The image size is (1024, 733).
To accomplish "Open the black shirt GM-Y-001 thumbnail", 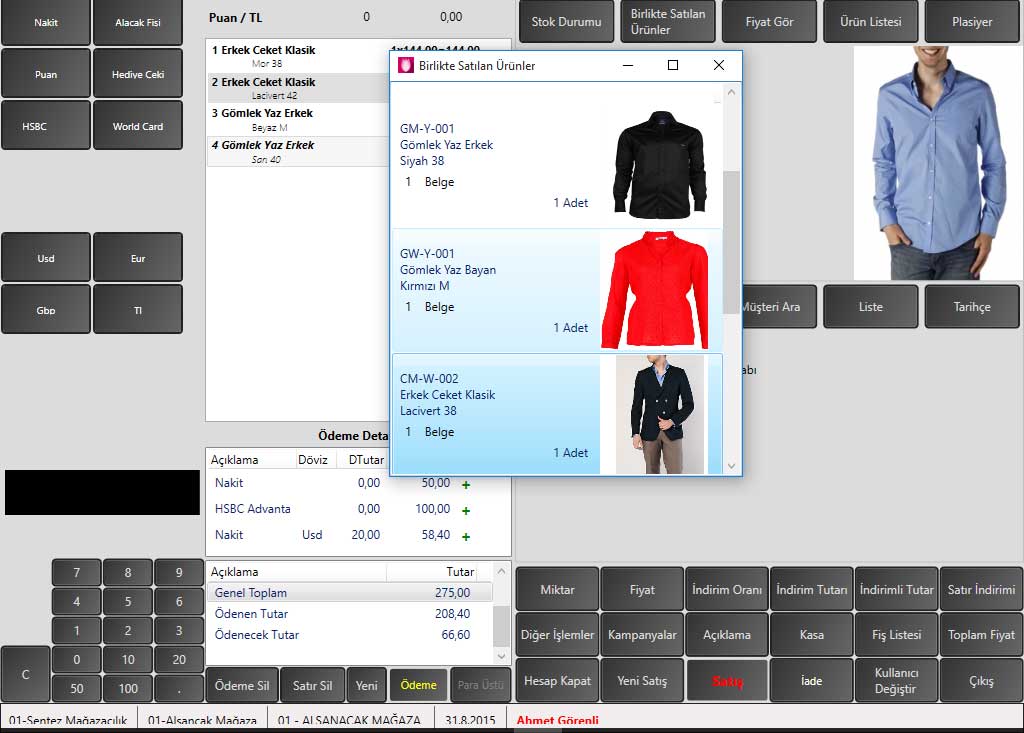I will [660, 164].
